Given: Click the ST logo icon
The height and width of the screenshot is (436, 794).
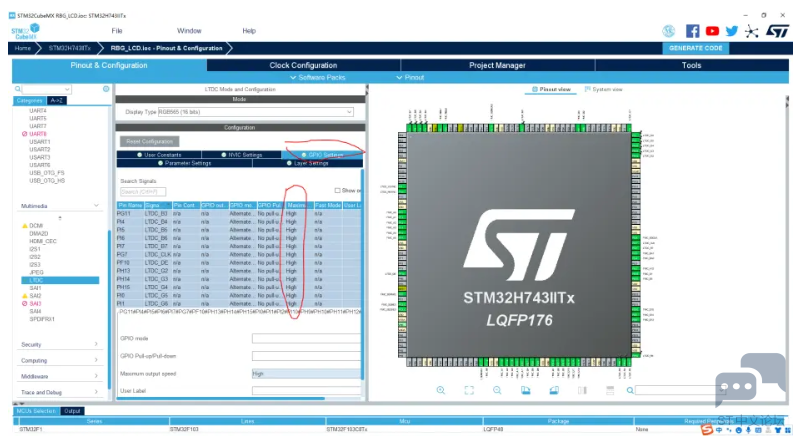Looking at the screenshot, I should [777, 31].
